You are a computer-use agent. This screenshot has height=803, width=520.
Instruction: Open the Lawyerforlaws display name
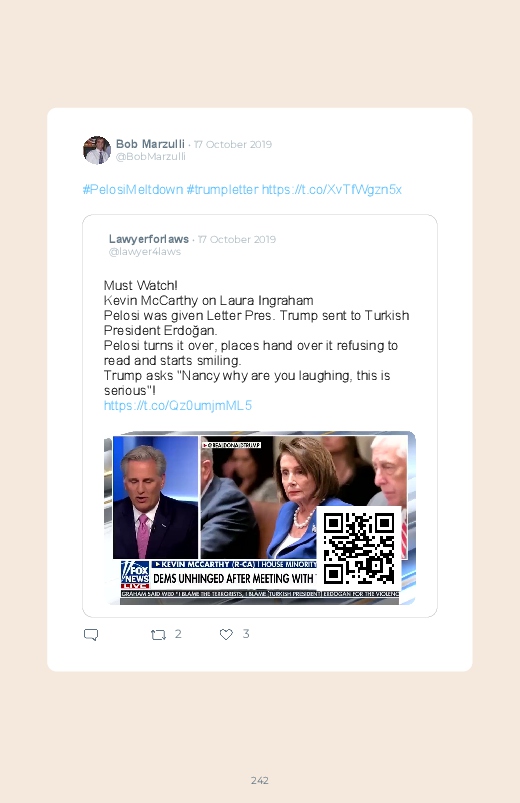[x=149, y=239]
